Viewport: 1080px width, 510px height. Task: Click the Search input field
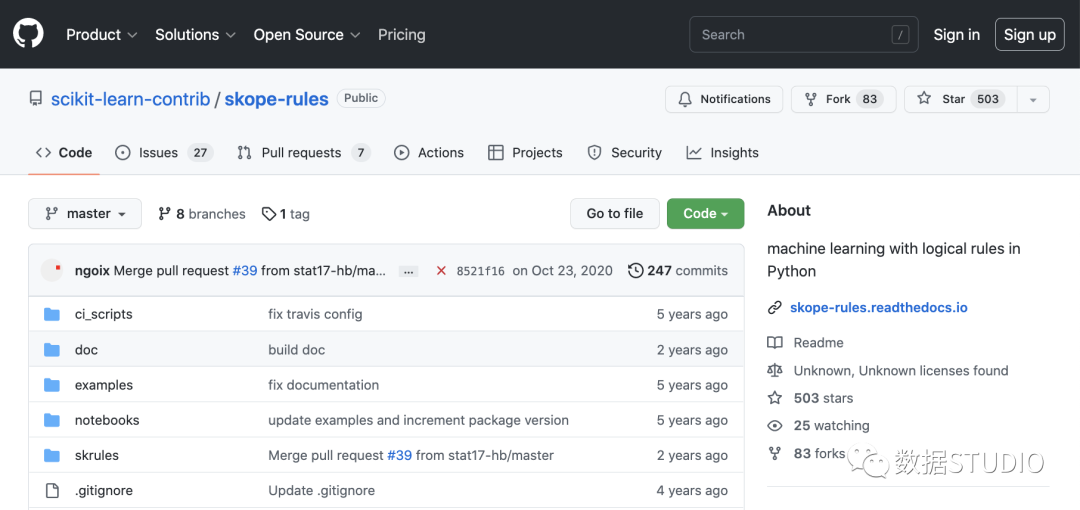click(790, 34)
